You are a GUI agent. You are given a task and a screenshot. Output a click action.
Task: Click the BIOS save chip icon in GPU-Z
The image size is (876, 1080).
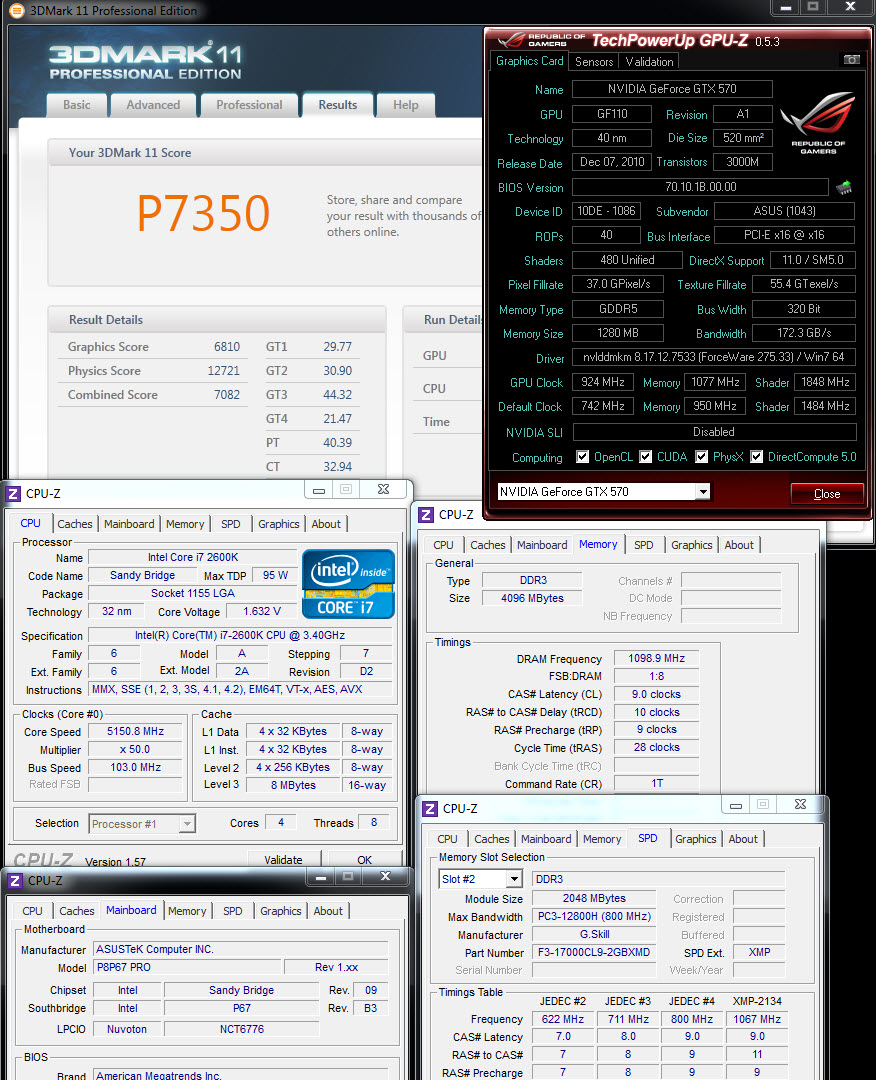[x=844, y=187]
